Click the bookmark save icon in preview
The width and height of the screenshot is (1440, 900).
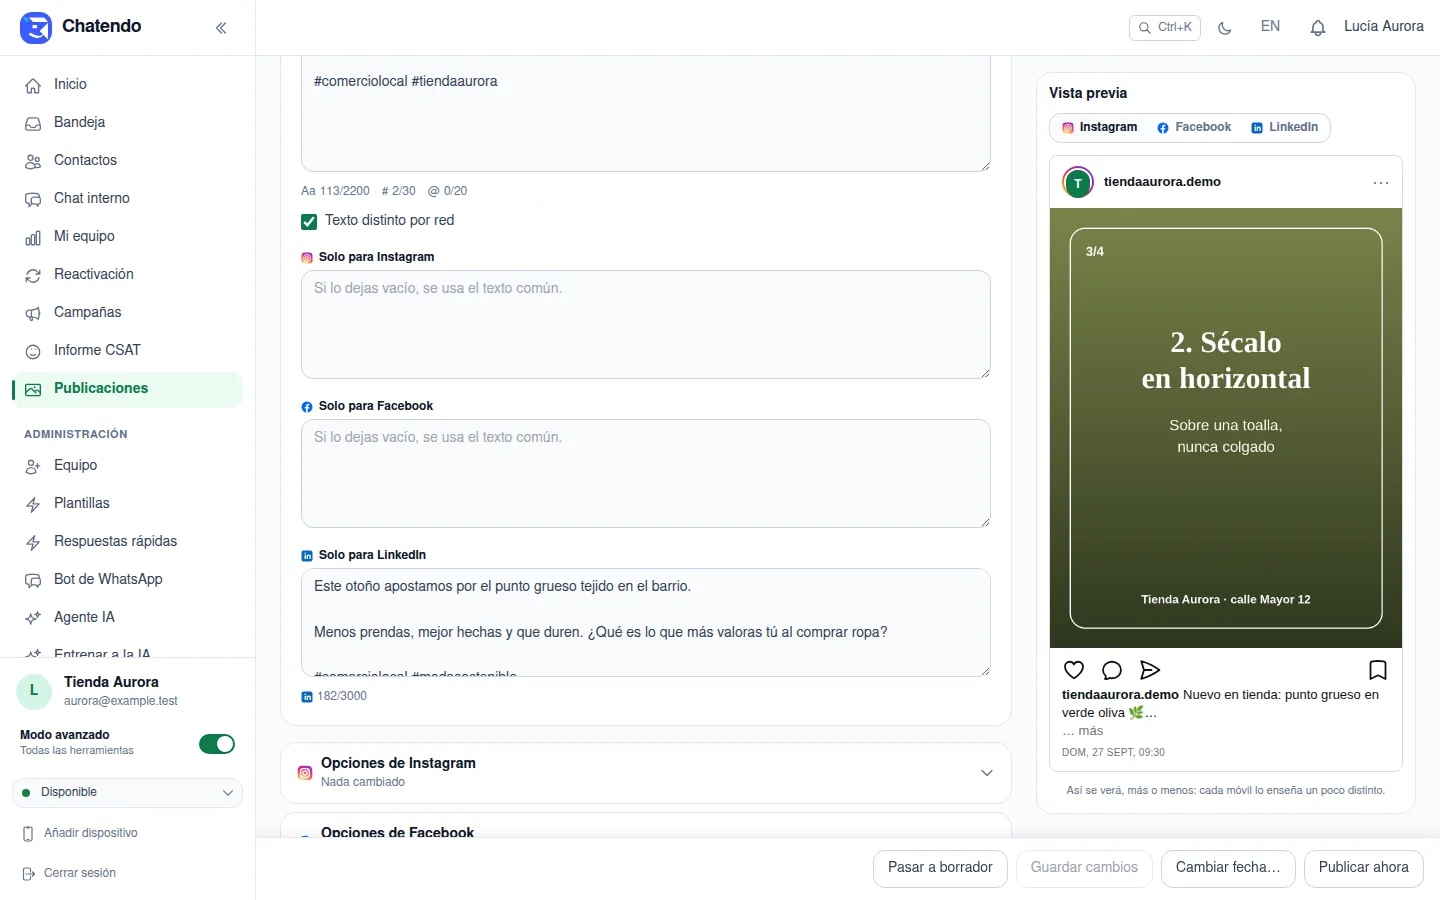click(x=1378, y=670)
